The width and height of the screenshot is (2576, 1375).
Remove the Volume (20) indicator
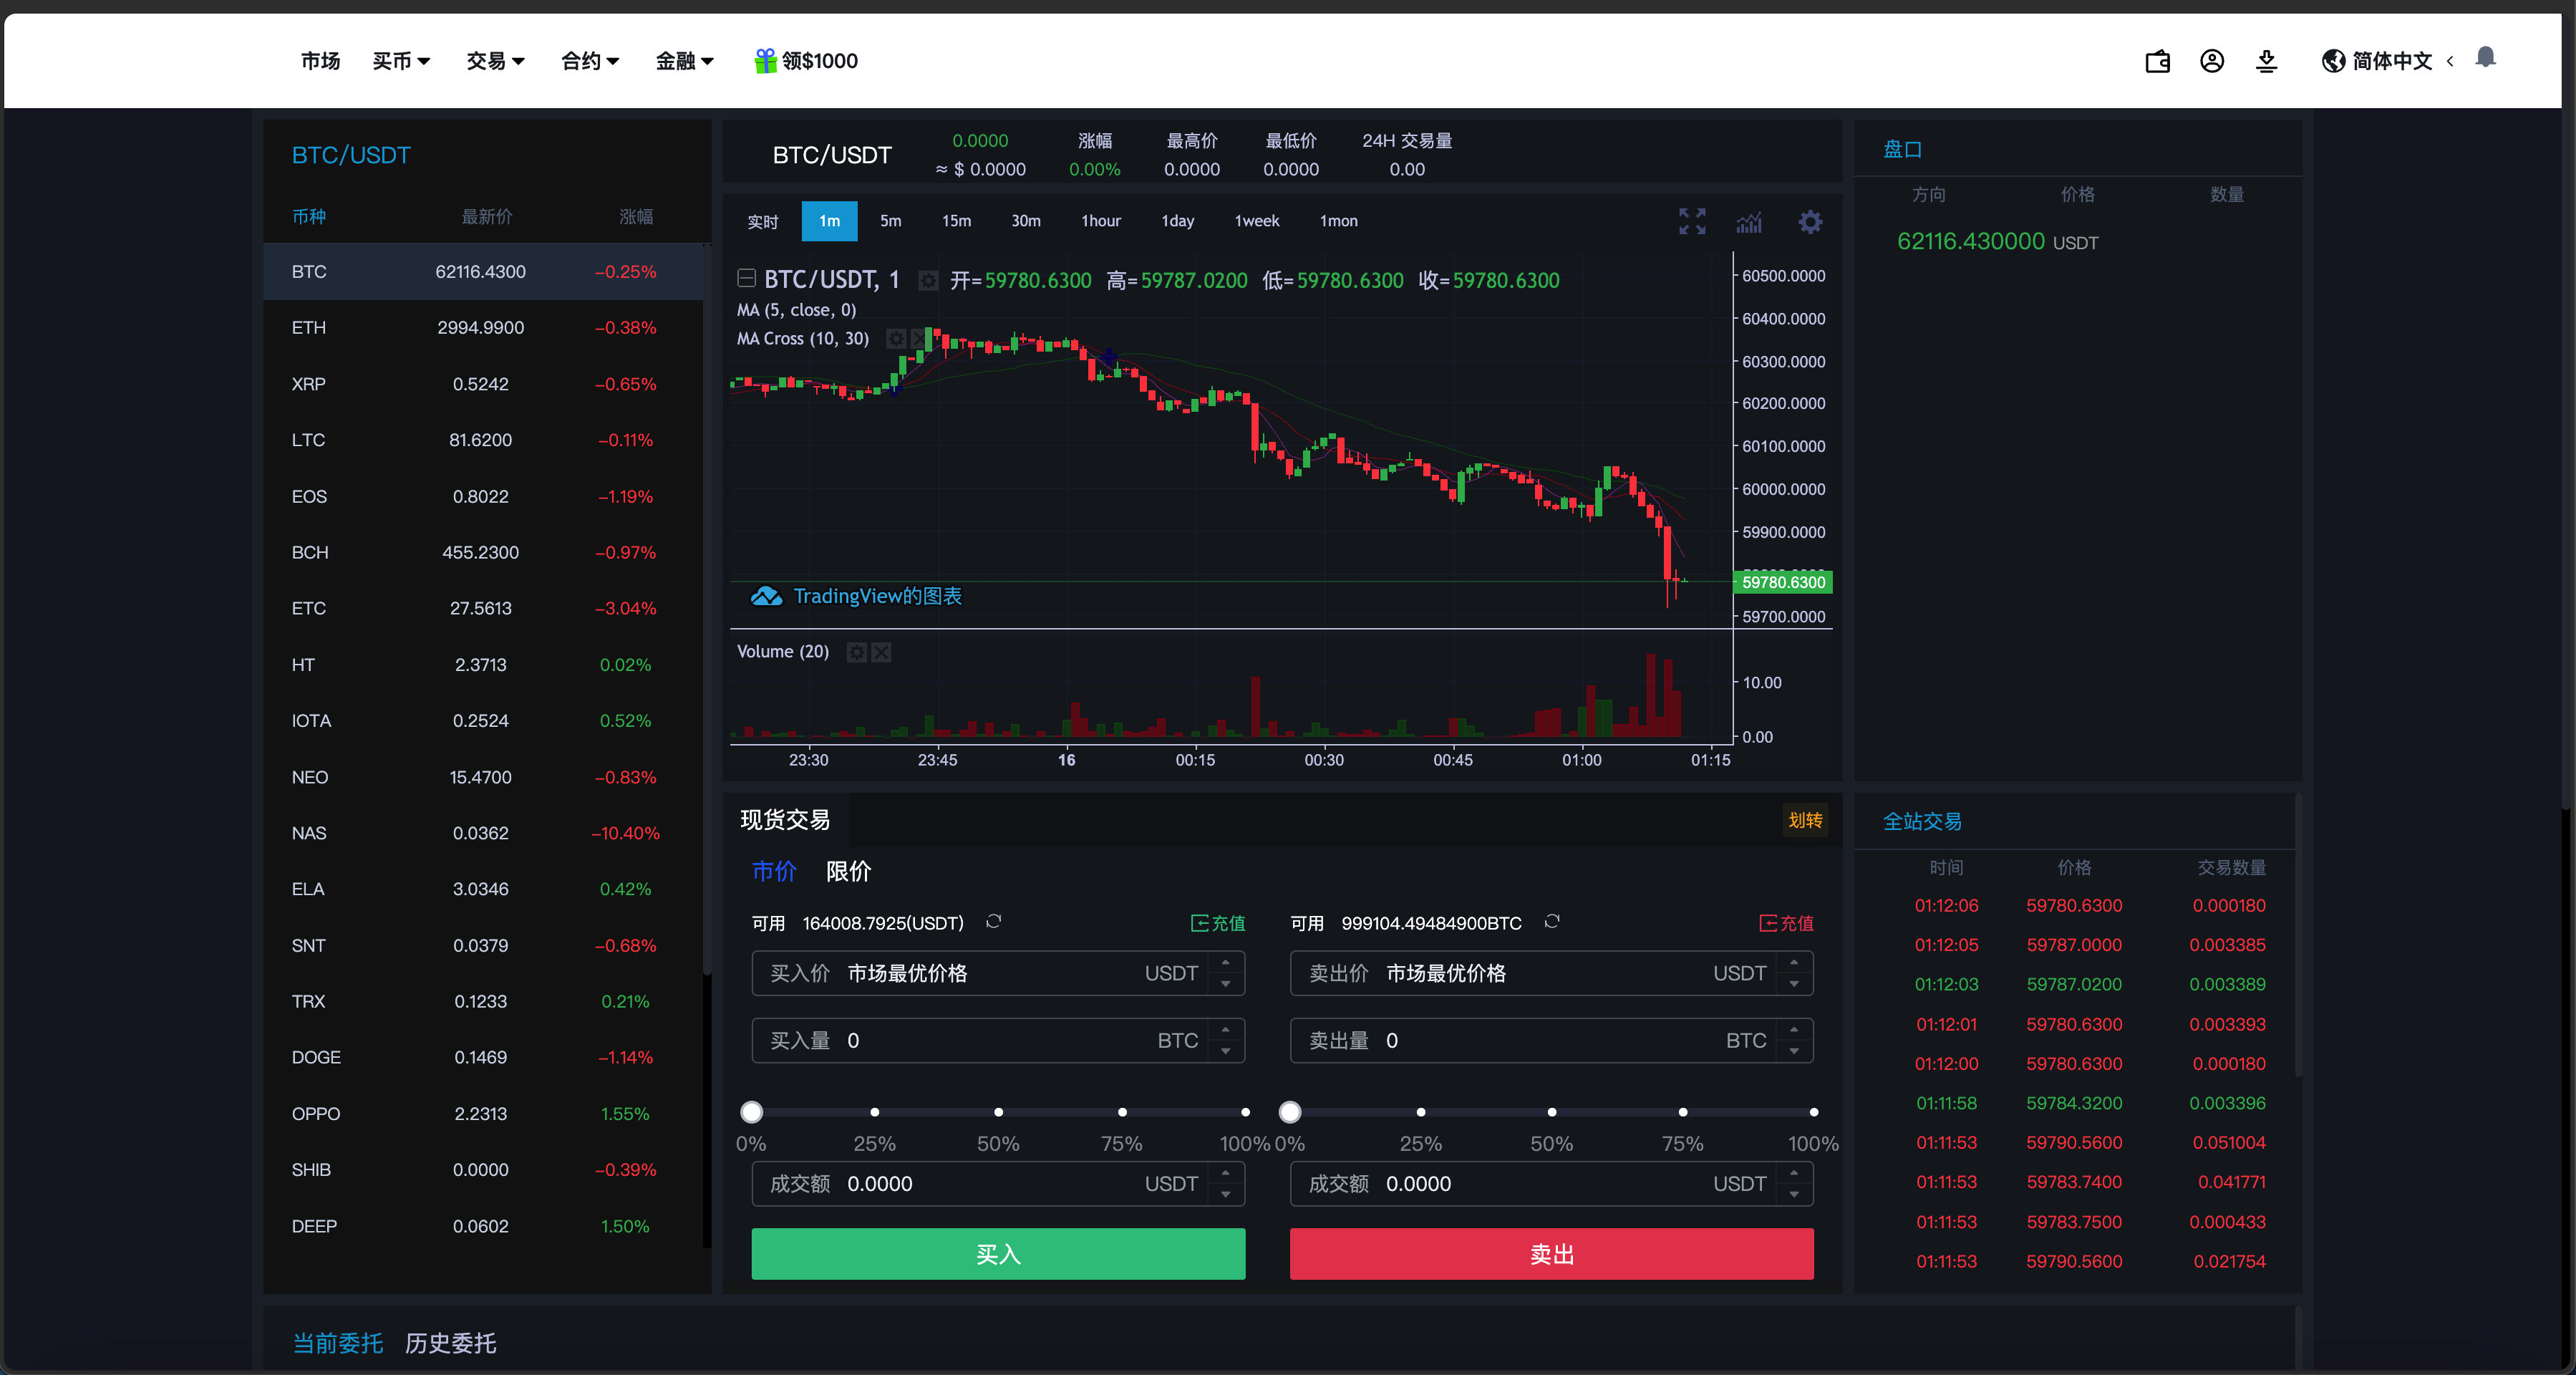tap(881, 652)
